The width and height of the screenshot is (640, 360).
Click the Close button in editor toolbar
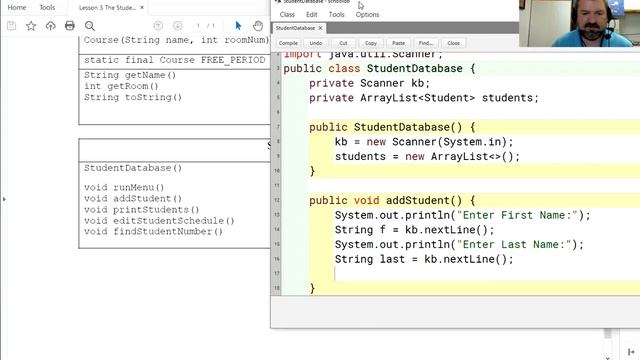[x=453, y=43]
